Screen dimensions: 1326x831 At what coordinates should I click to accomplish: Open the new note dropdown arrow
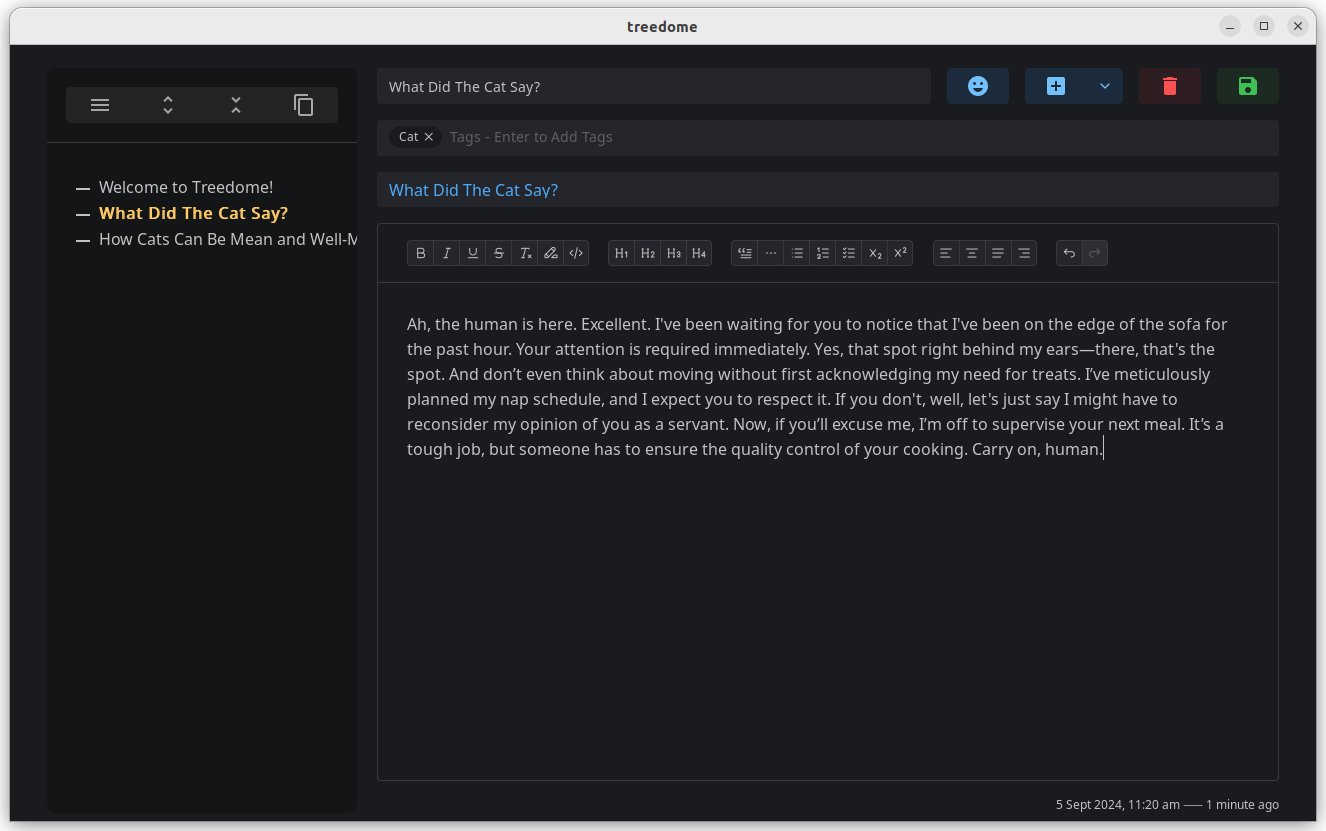pos(1104,86)
